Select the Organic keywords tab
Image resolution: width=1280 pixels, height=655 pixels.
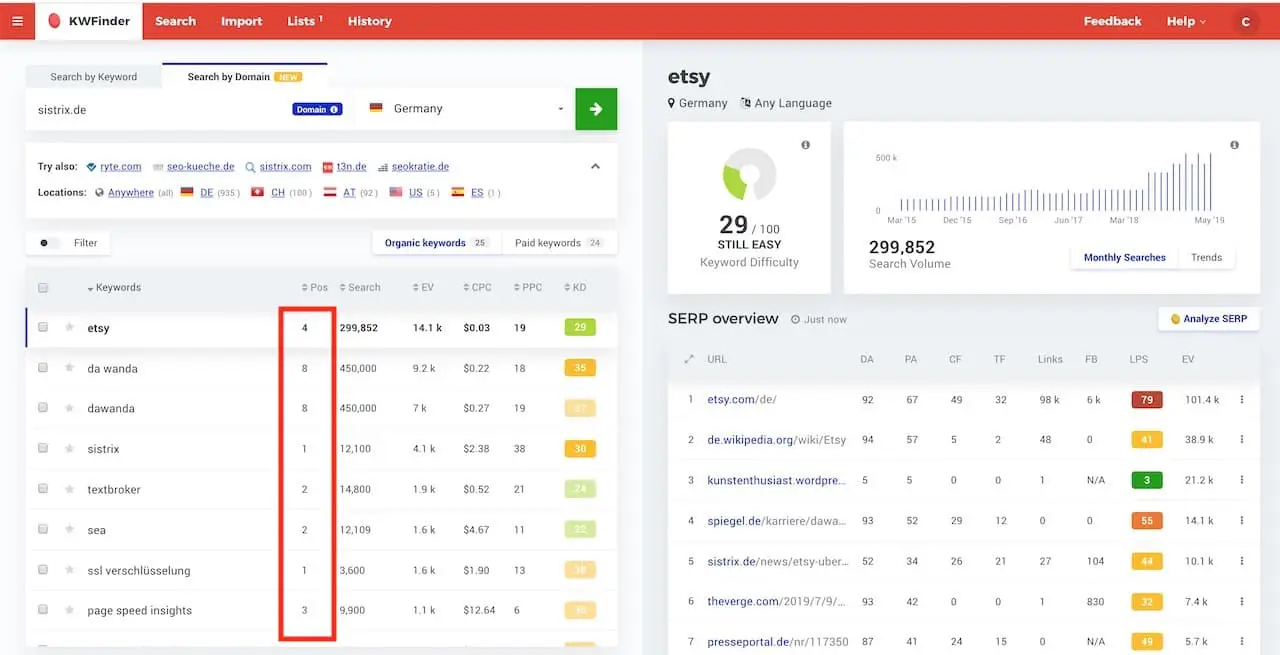435,243
